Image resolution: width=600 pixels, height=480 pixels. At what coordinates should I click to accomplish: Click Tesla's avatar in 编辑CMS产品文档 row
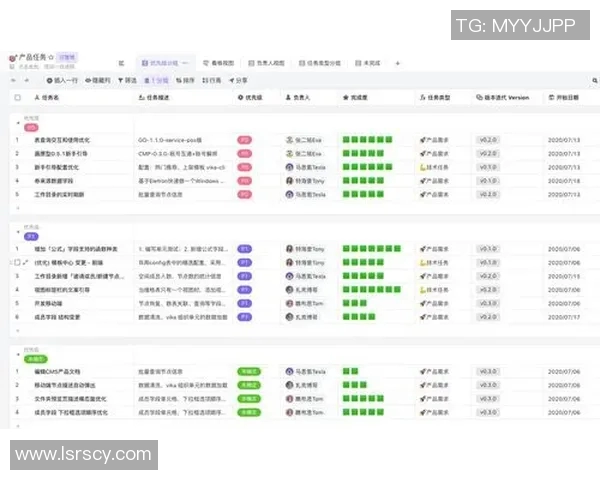tap(289, 371)
